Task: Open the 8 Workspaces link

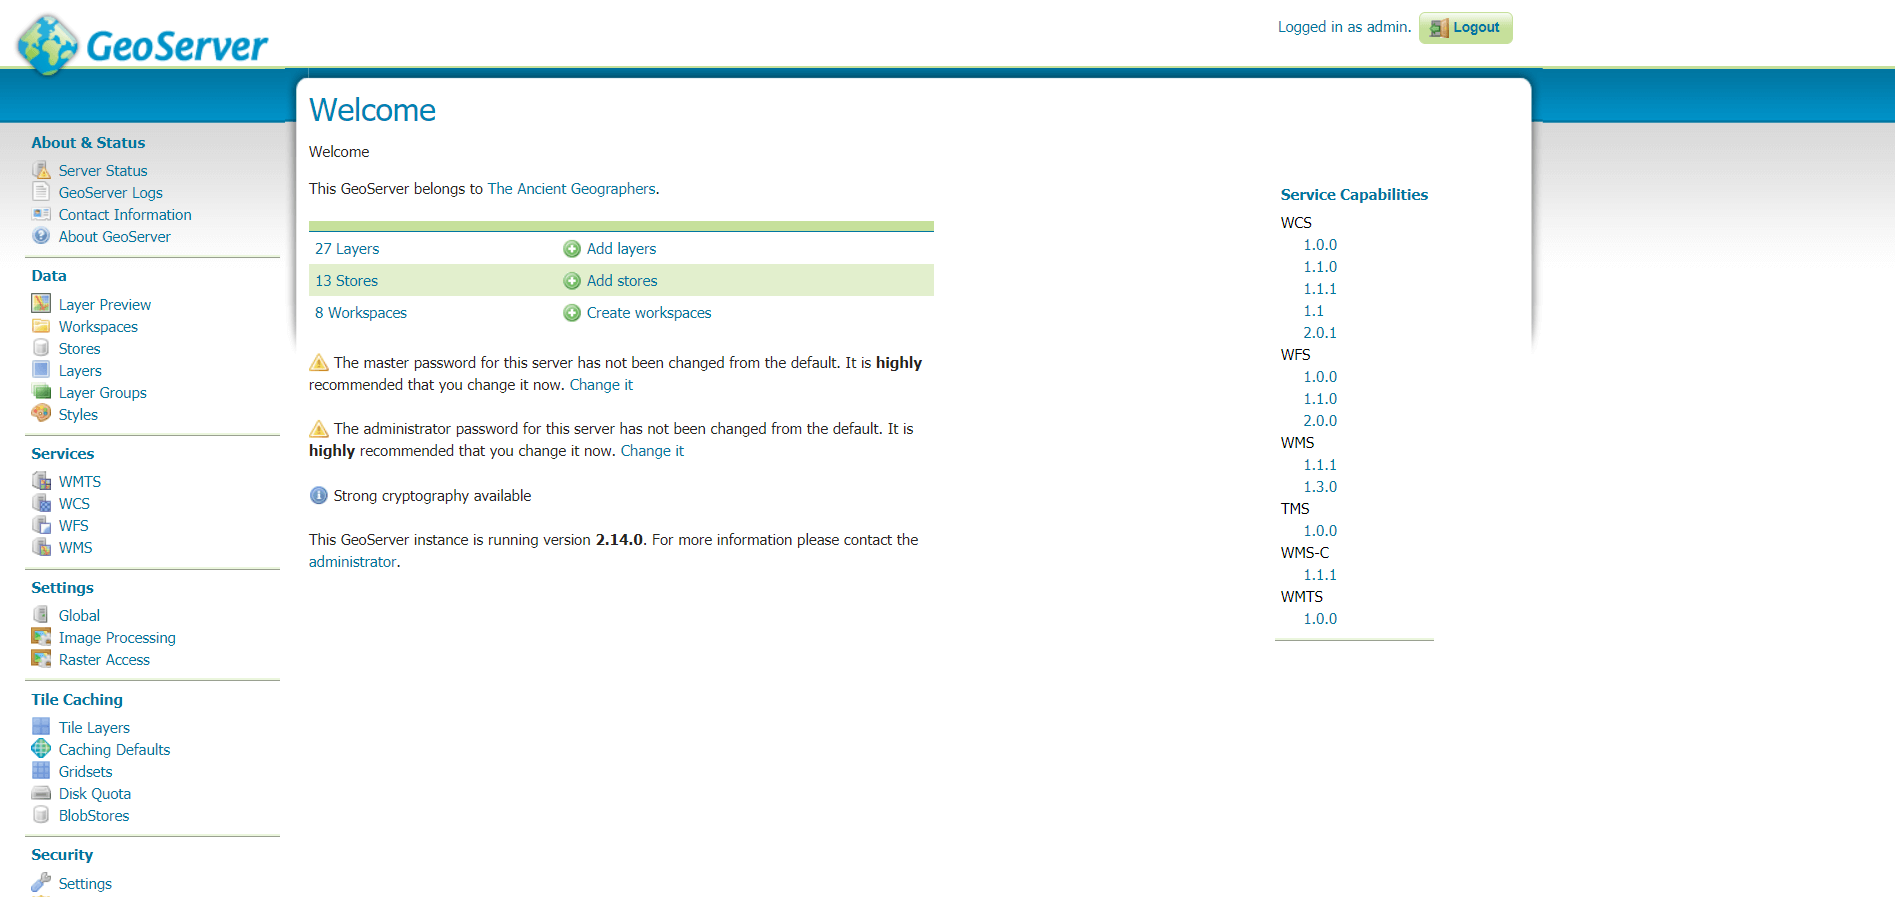Action: tap(361, 313)
